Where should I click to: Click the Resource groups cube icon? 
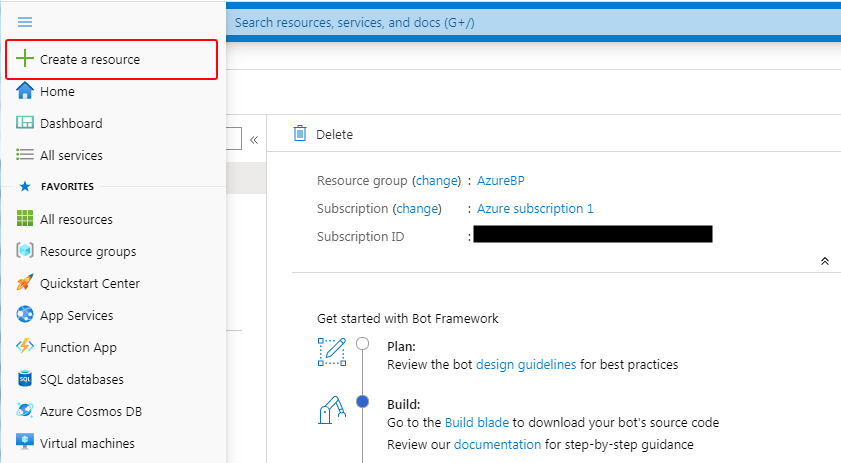(25, 251)
